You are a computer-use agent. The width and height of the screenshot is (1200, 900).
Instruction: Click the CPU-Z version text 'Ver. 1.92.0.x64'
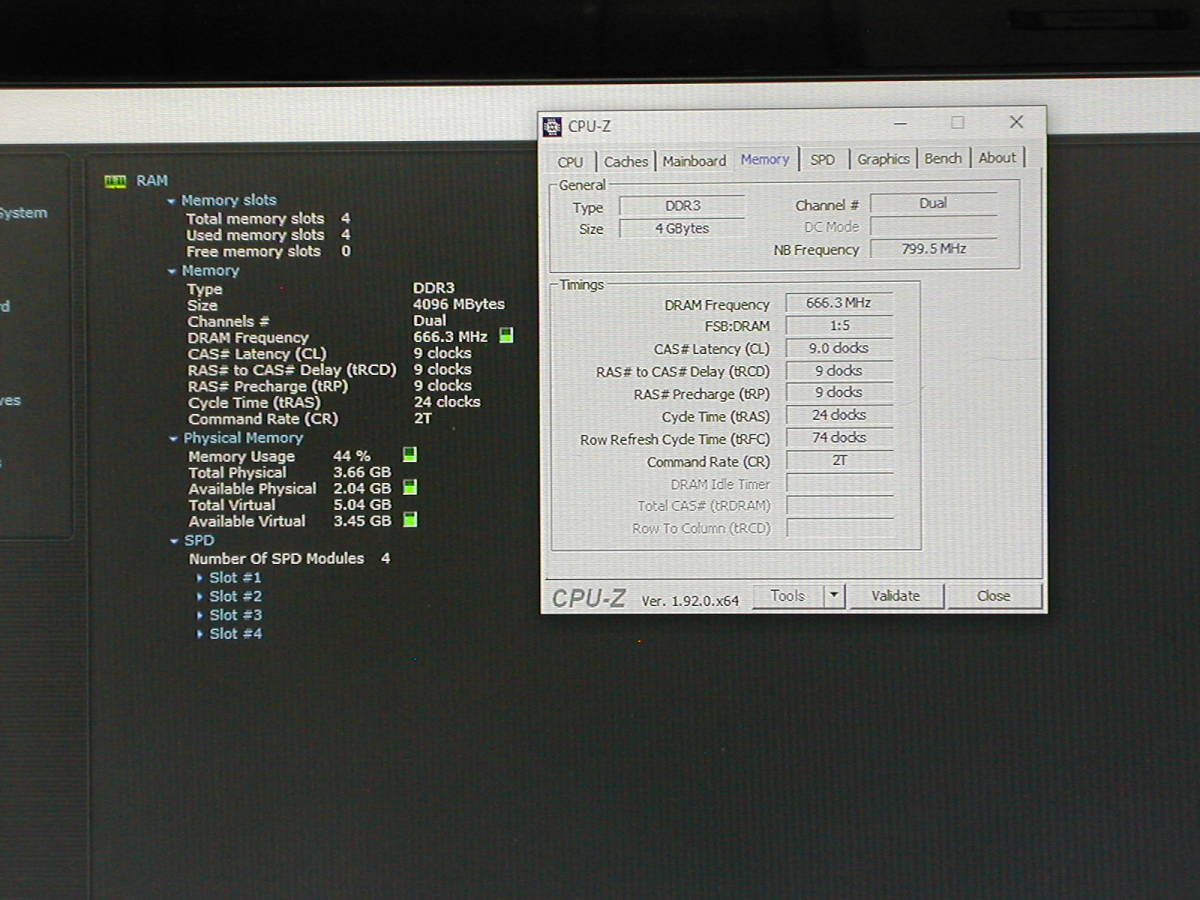pyautogui.click(x=691, y=601)
